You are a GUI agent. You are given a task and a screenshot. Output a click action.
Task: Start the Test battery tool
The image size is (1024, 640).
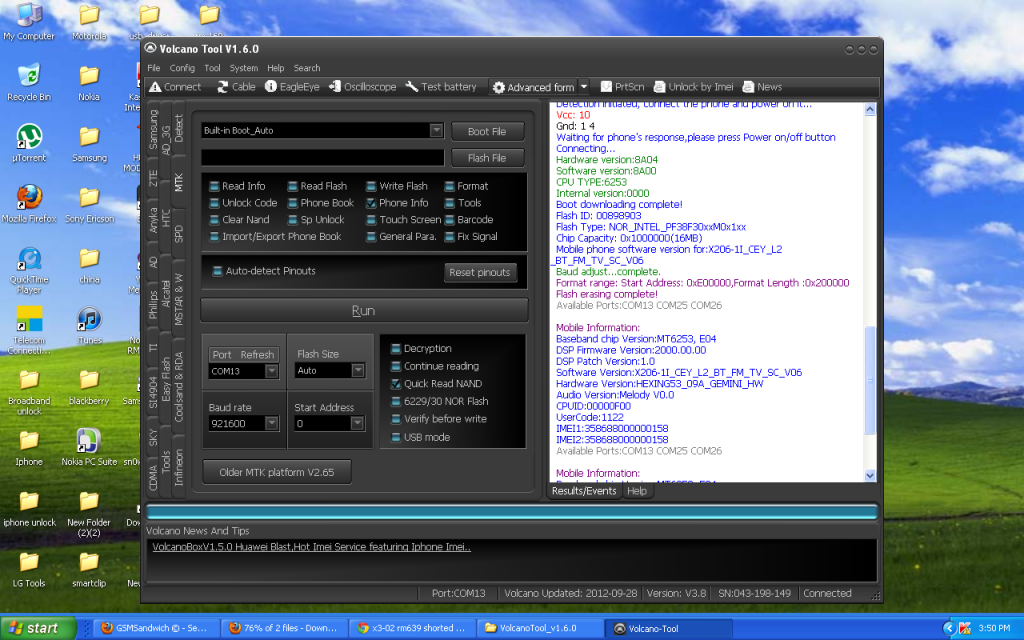441,87
